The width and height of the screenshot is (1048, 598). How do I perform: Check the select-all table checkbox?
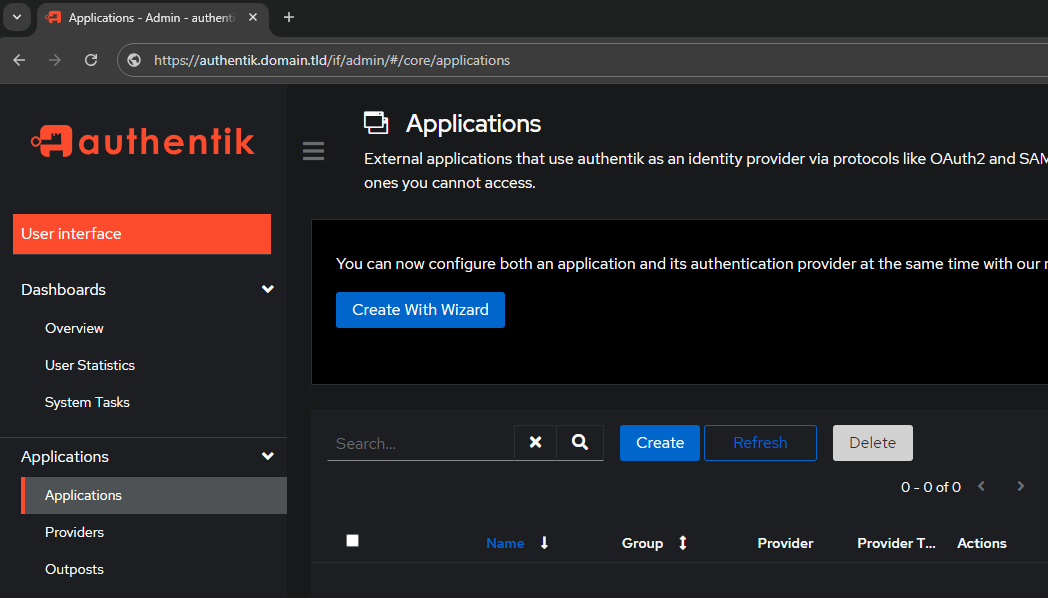tap(352, 541)
